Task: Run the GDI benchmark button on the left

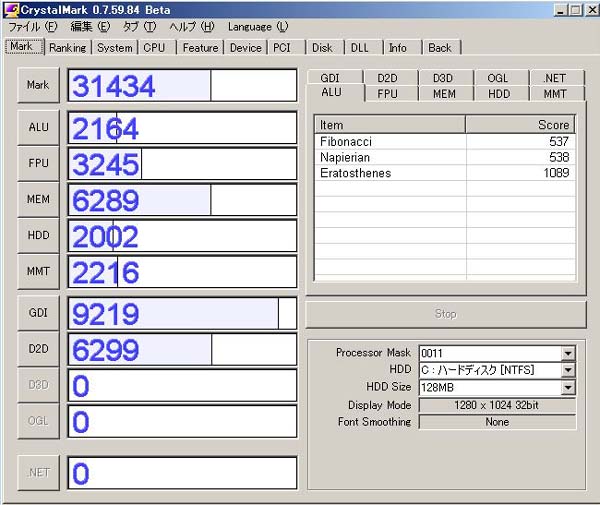Action: pos(38,313)
